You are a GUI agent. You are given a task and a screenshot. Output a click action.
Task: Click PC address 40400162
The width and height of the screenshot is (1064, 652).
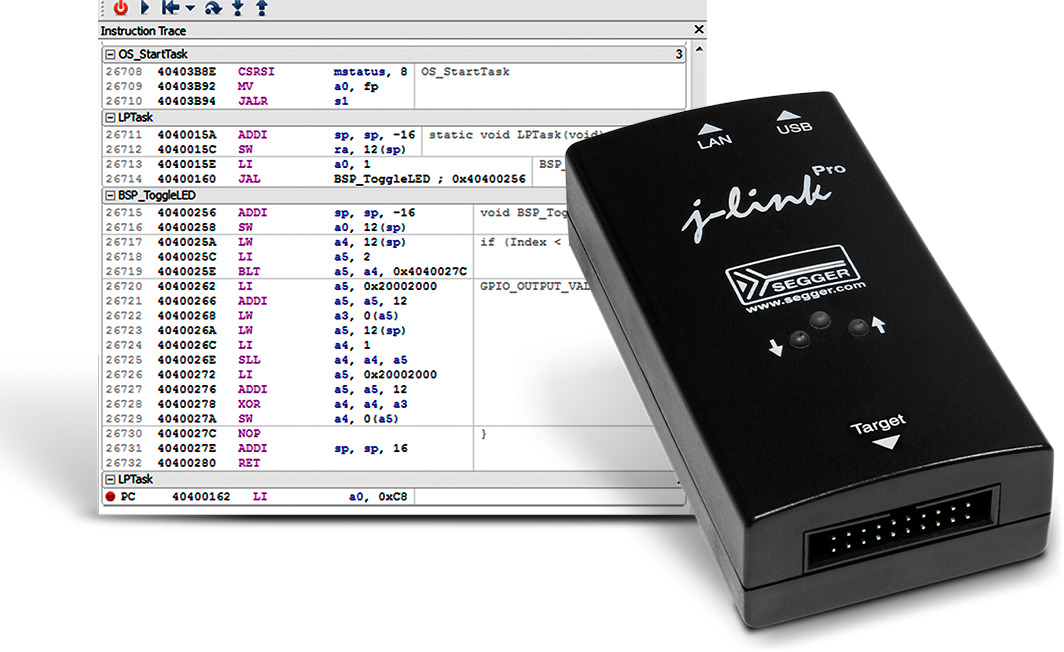(202, 497)
